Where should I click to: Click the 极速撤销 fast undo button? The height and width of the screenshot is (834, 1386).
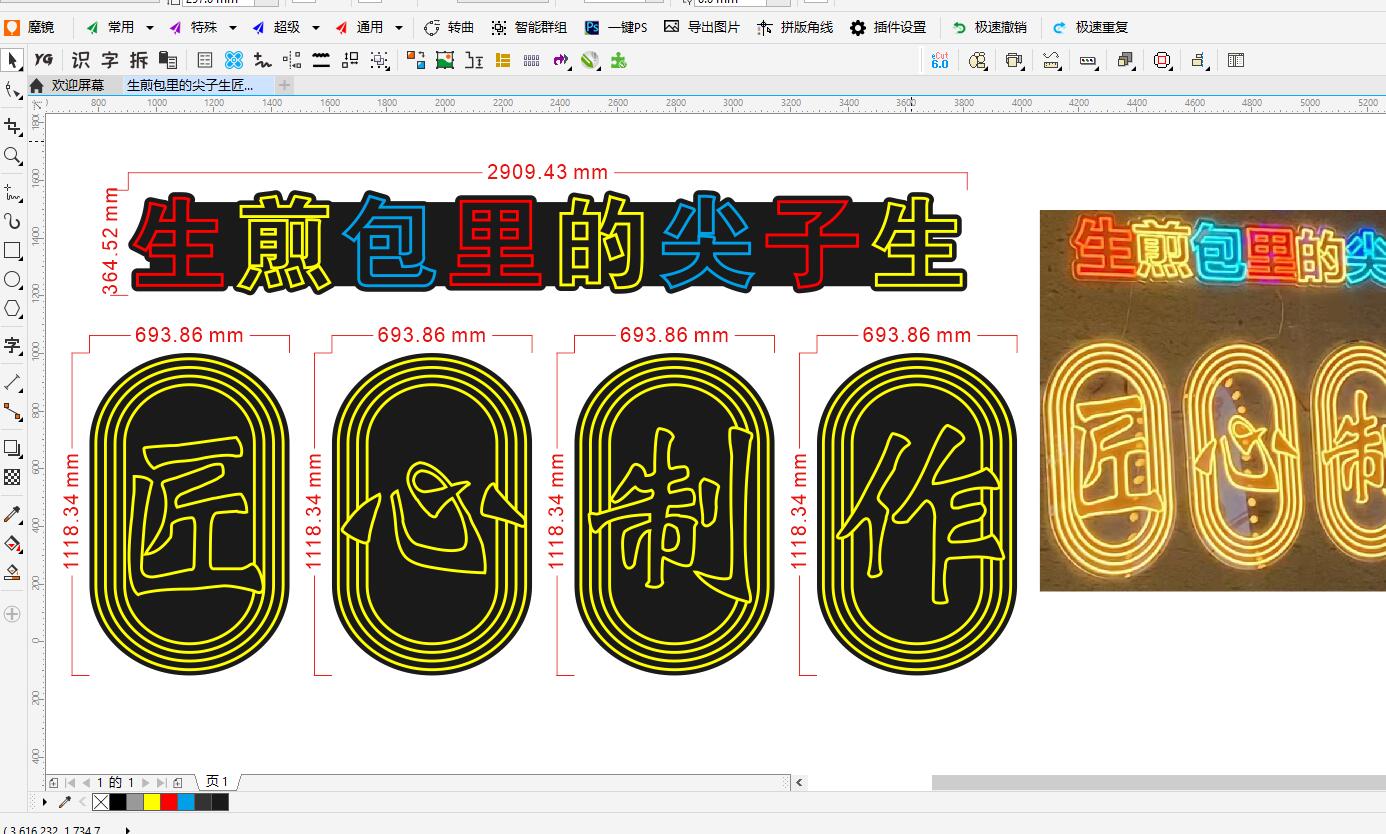(989, 27)
